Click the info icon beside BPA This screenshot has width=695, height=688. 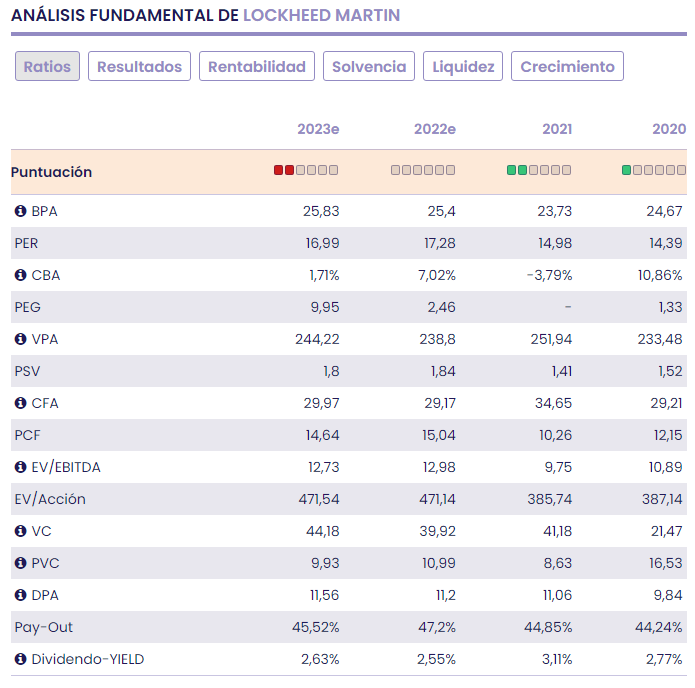[x=20, y=211]
